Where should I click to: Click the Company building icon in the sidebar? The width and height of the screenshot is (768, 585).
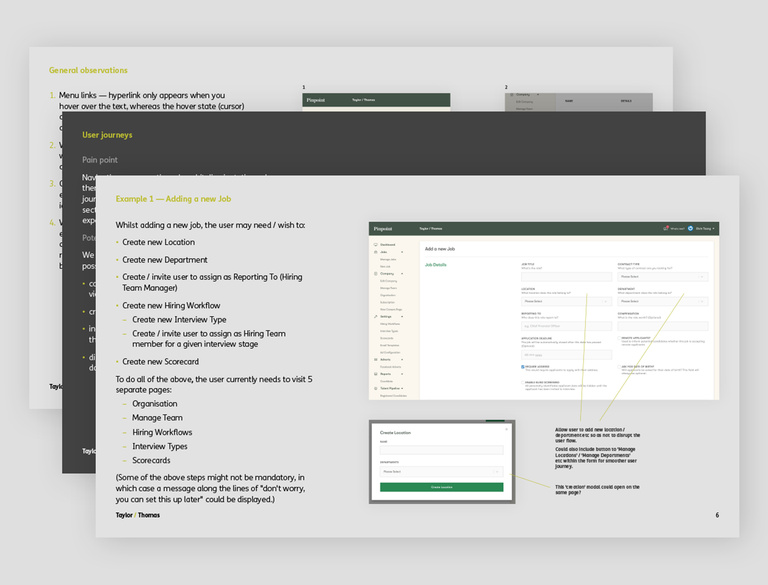point(376,273)
